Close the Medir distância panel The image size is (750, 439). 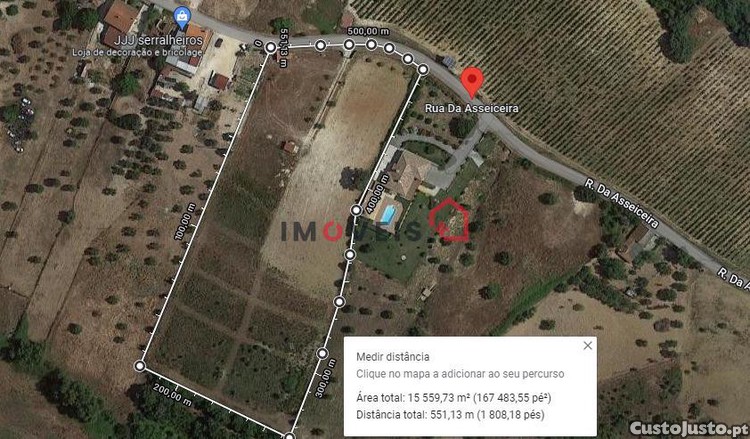[x=587, y=345]
